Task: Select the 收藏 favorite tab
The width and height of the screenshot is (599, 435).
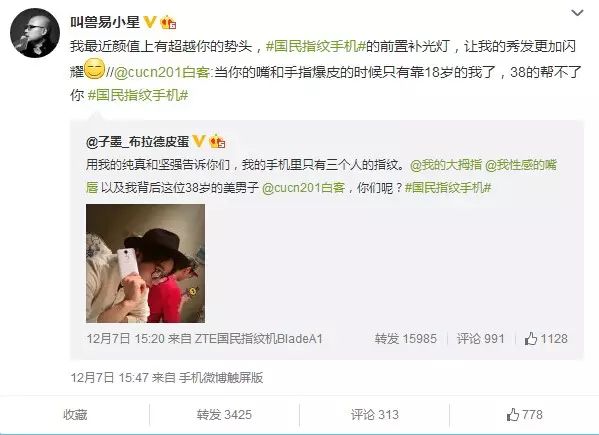Action: 75,415
